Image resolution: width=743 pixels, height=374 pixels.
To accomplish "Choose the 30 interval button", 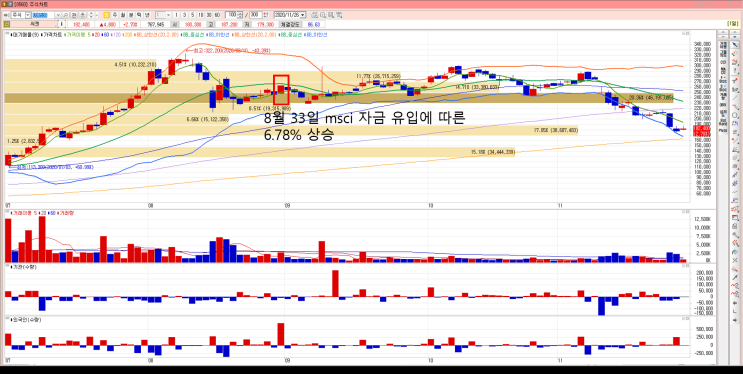I will (209, 15).
